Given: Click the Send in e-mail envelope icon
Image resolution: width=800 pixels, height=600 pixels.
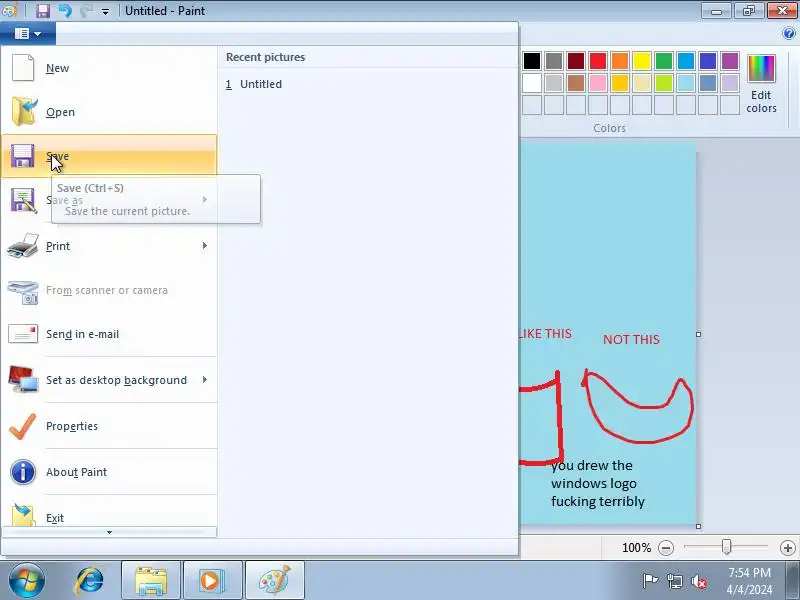Looking at the screenshot, I should pos(23,334).
